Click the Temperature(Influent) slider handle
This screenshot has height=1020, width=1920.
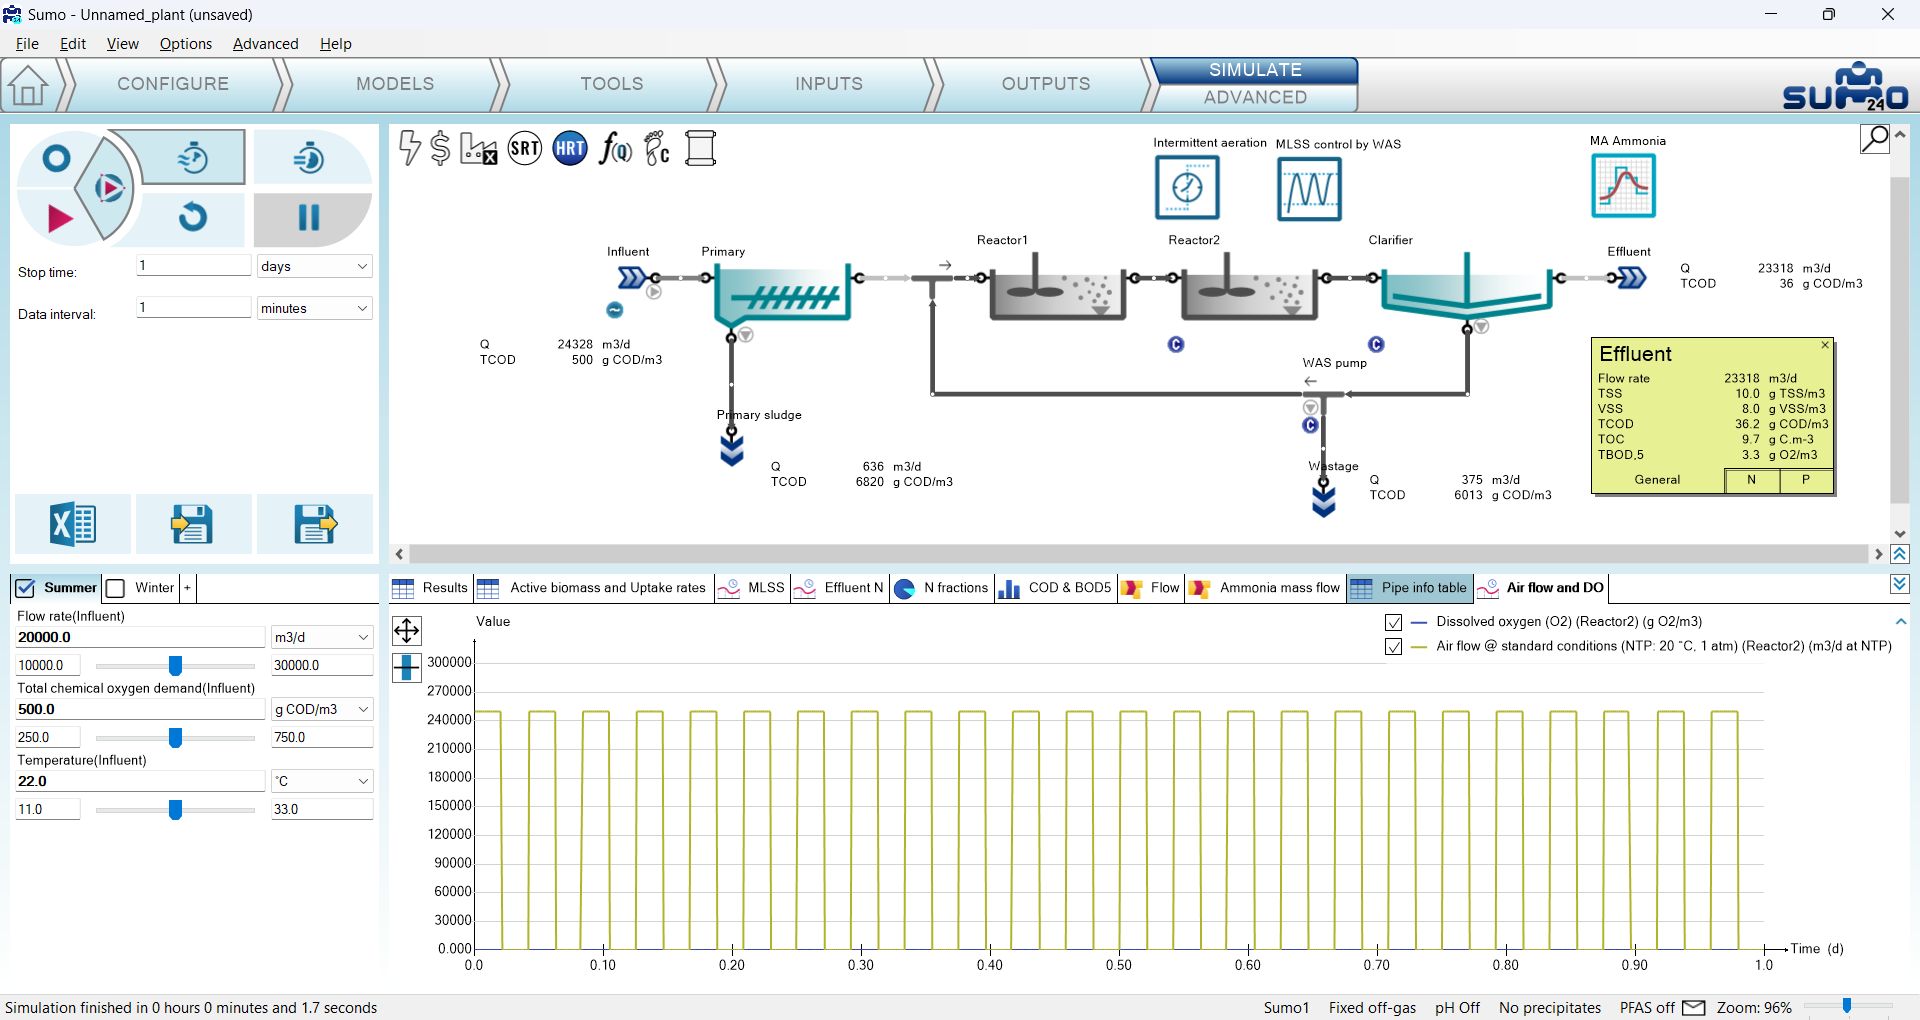(x=176, y=810)
